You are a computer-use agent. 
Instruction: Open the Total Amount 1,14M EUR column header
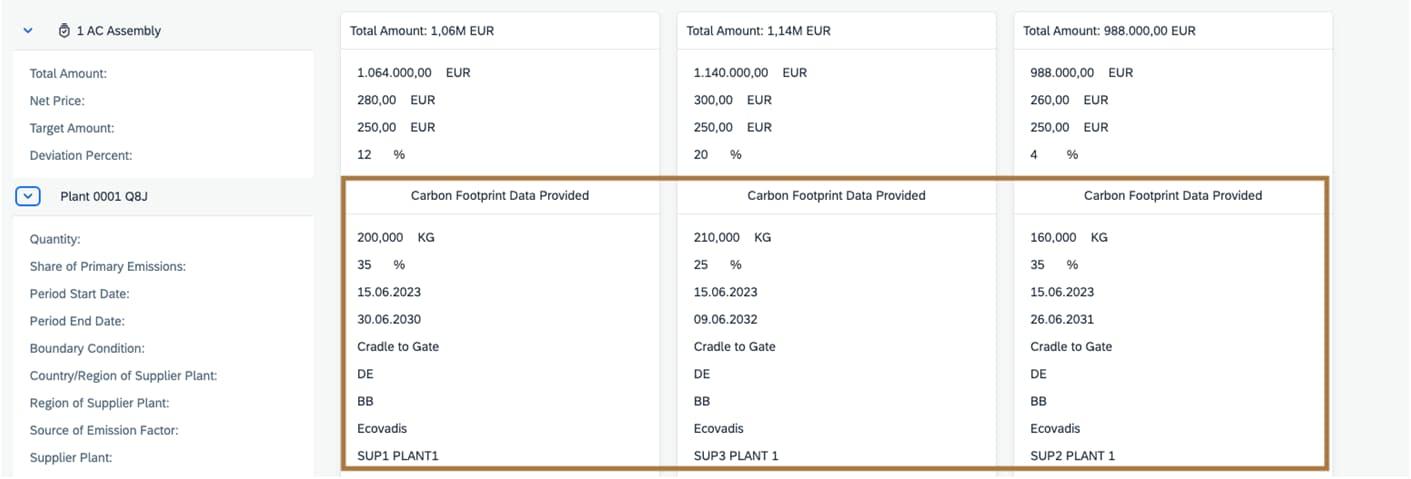coord(758,31)
